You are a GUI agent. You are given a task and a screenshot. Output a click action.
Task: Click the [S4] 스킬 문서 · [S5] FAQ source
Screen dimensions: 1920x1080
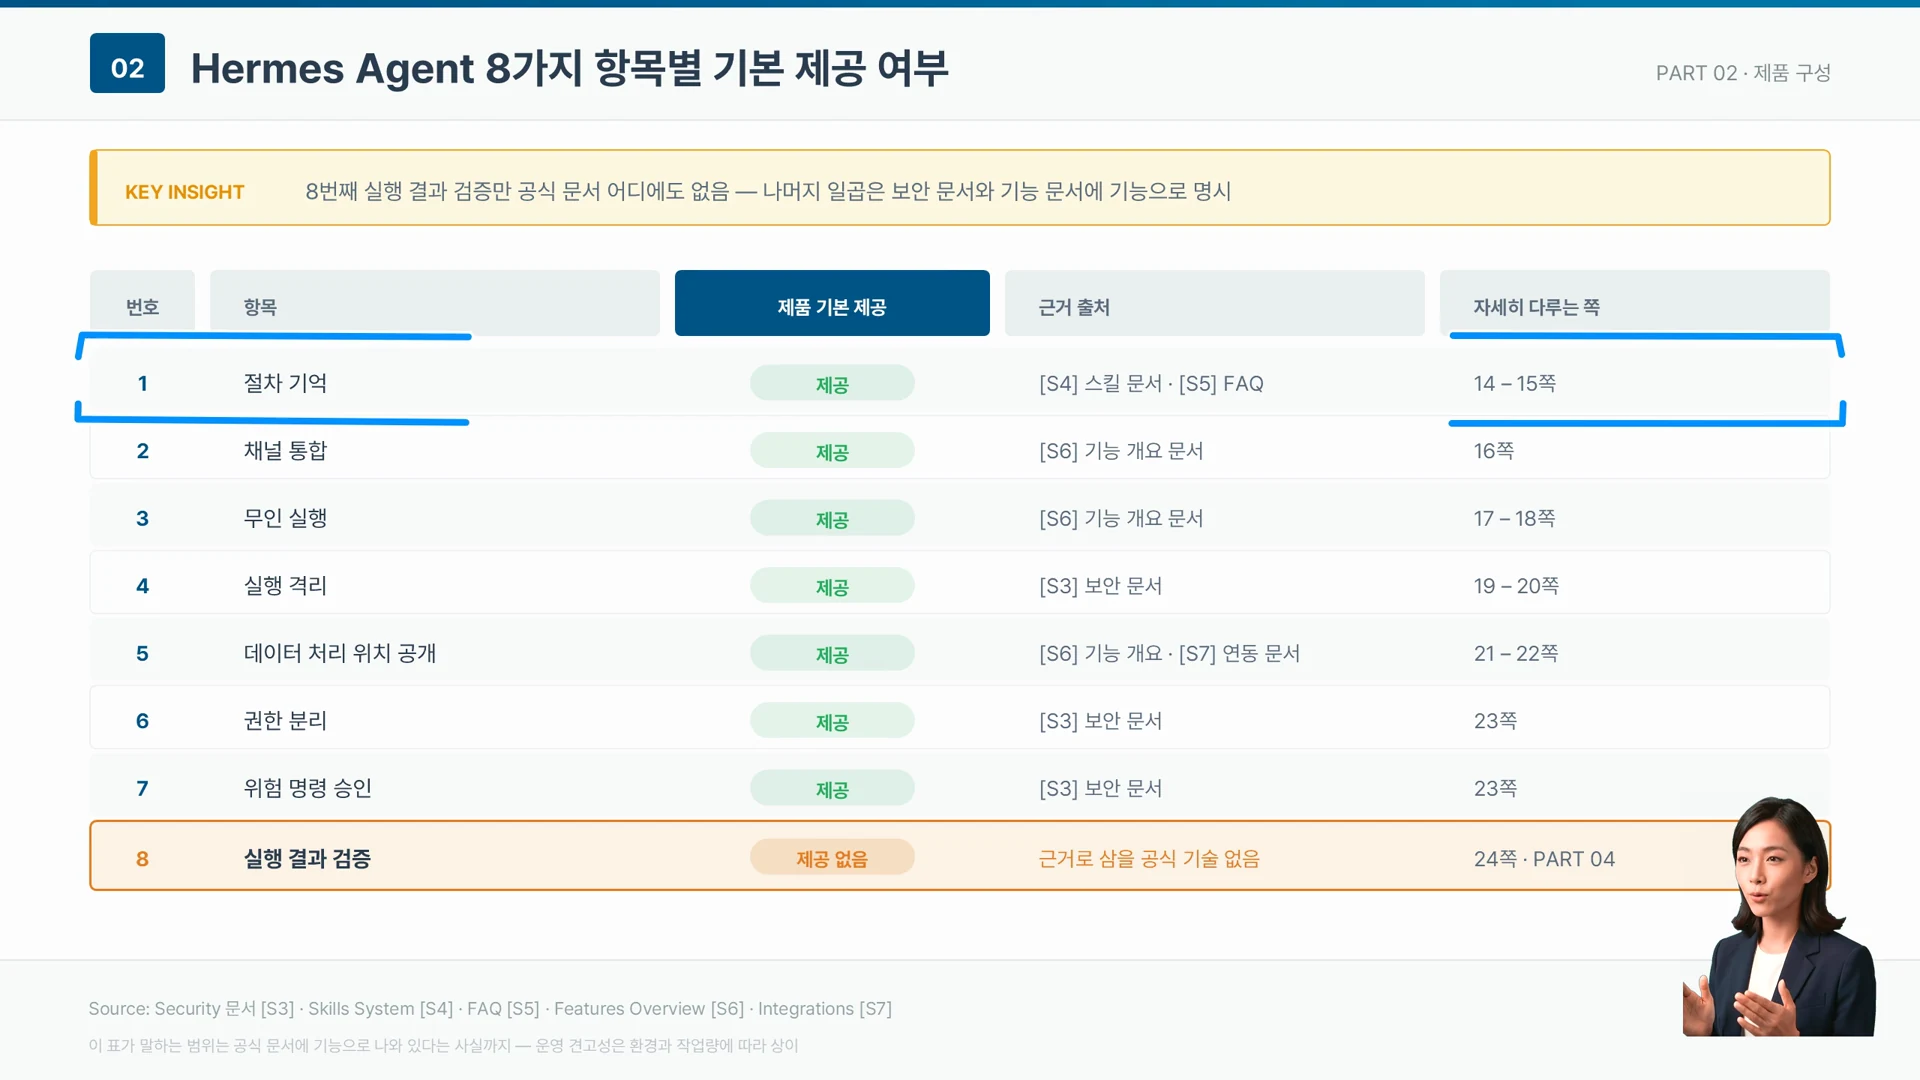click(1151, 384)
